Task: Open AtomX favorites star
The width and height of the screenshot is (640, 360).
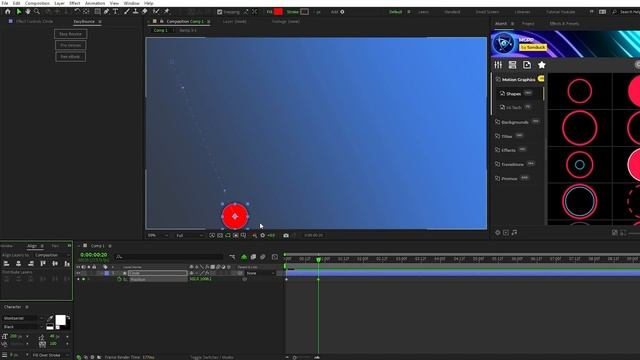Action: tap(542, 65)
